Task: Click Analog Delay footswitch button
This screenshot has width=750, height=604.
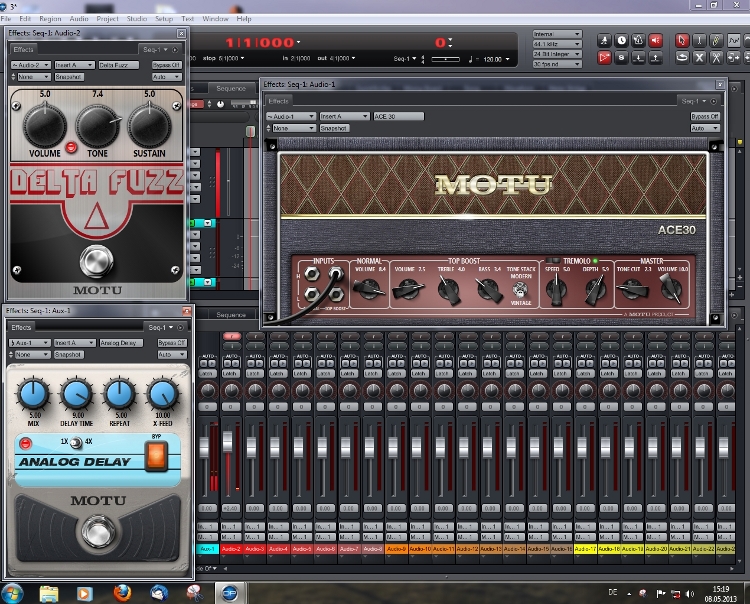Action: coord(98,531)
